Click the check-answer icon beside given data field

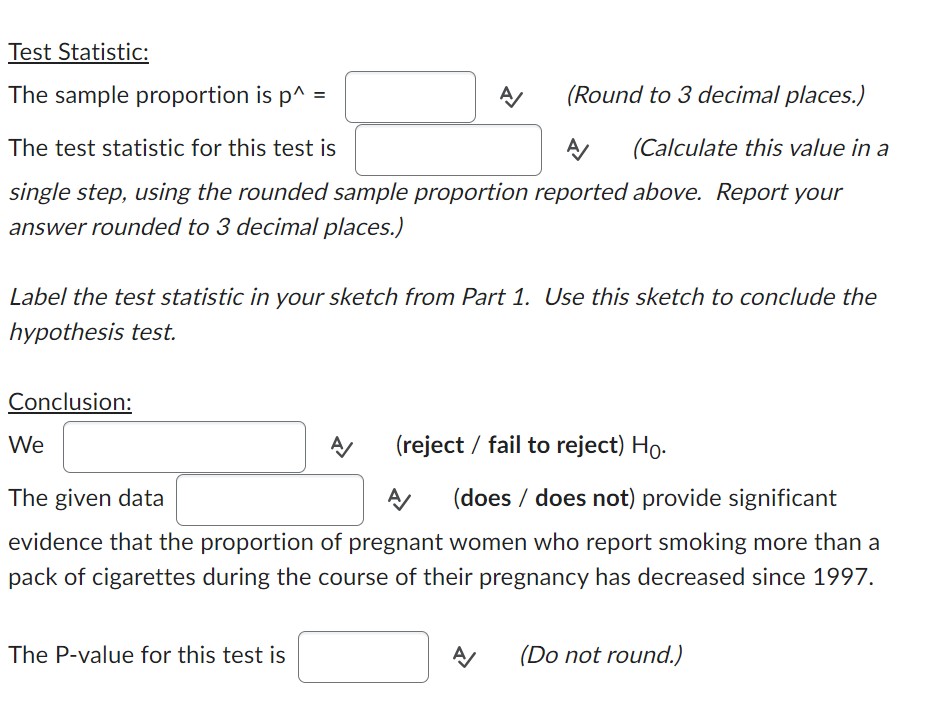coord(397,500)
